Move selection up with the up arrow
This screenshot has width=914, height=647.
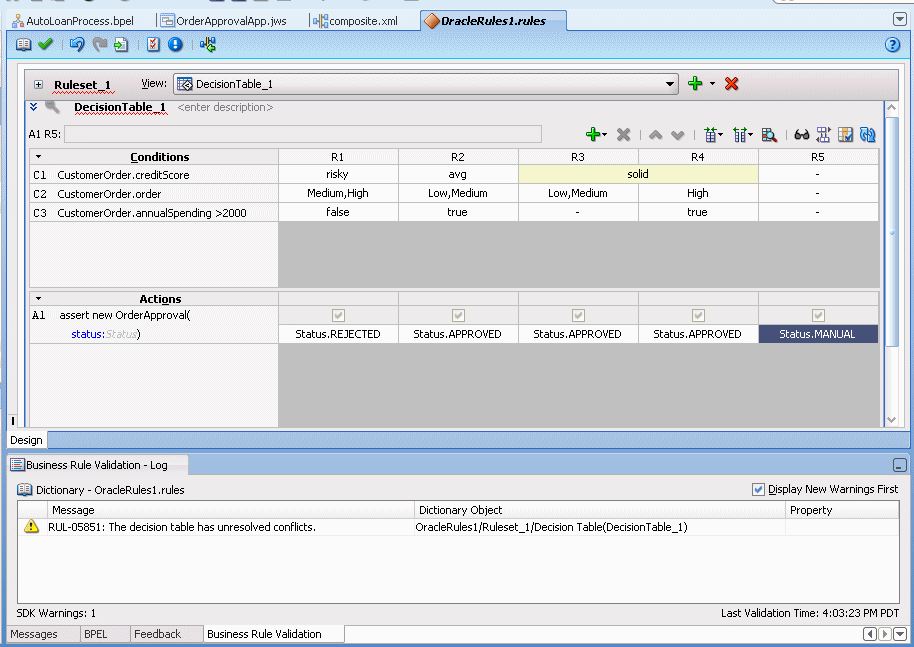(x=656, y=135)
